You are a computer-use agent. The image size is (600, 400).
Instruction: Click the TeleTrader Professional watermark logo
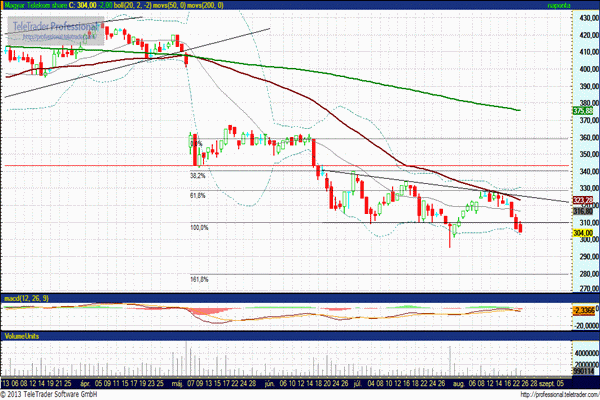(x=56, y=31)
